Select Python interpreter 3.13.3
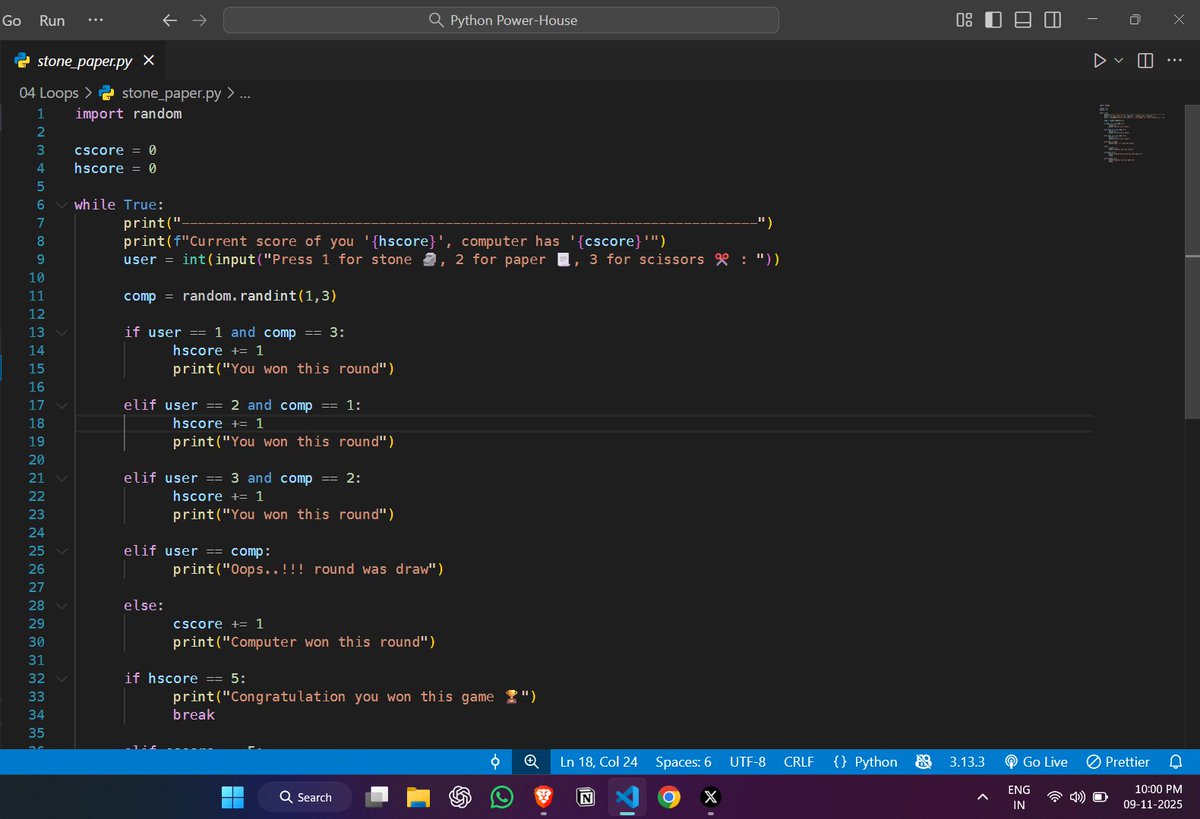Viewport: 1200px width, 819px height. 967,762
